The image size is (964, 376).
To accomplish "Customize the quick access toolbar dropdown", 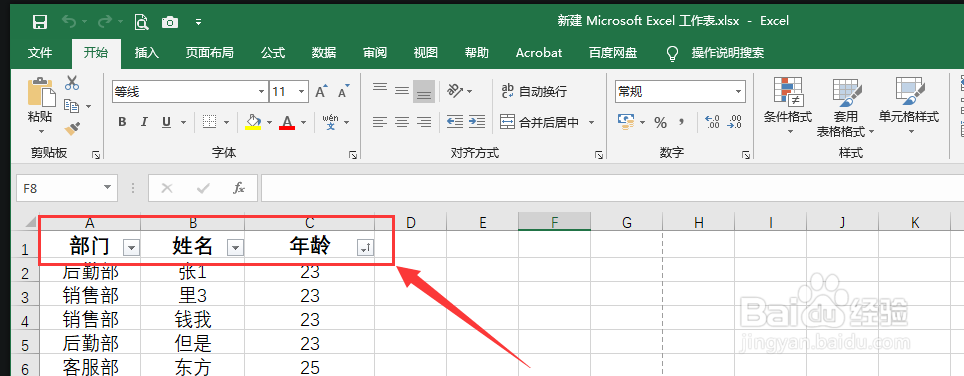I will (x=198, y=23).
